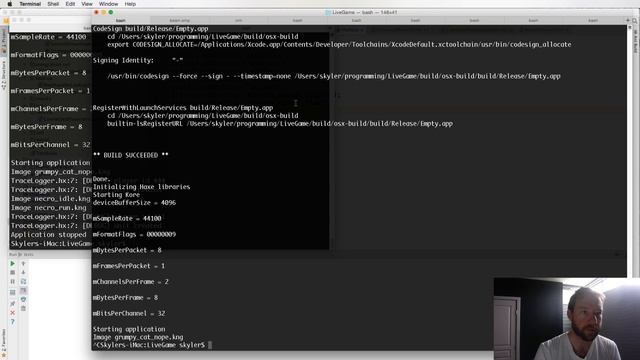Click 'mBitsPerChannel = 32' in Terminal window
The height and width of the screenshot is (360, 640).
129,313
